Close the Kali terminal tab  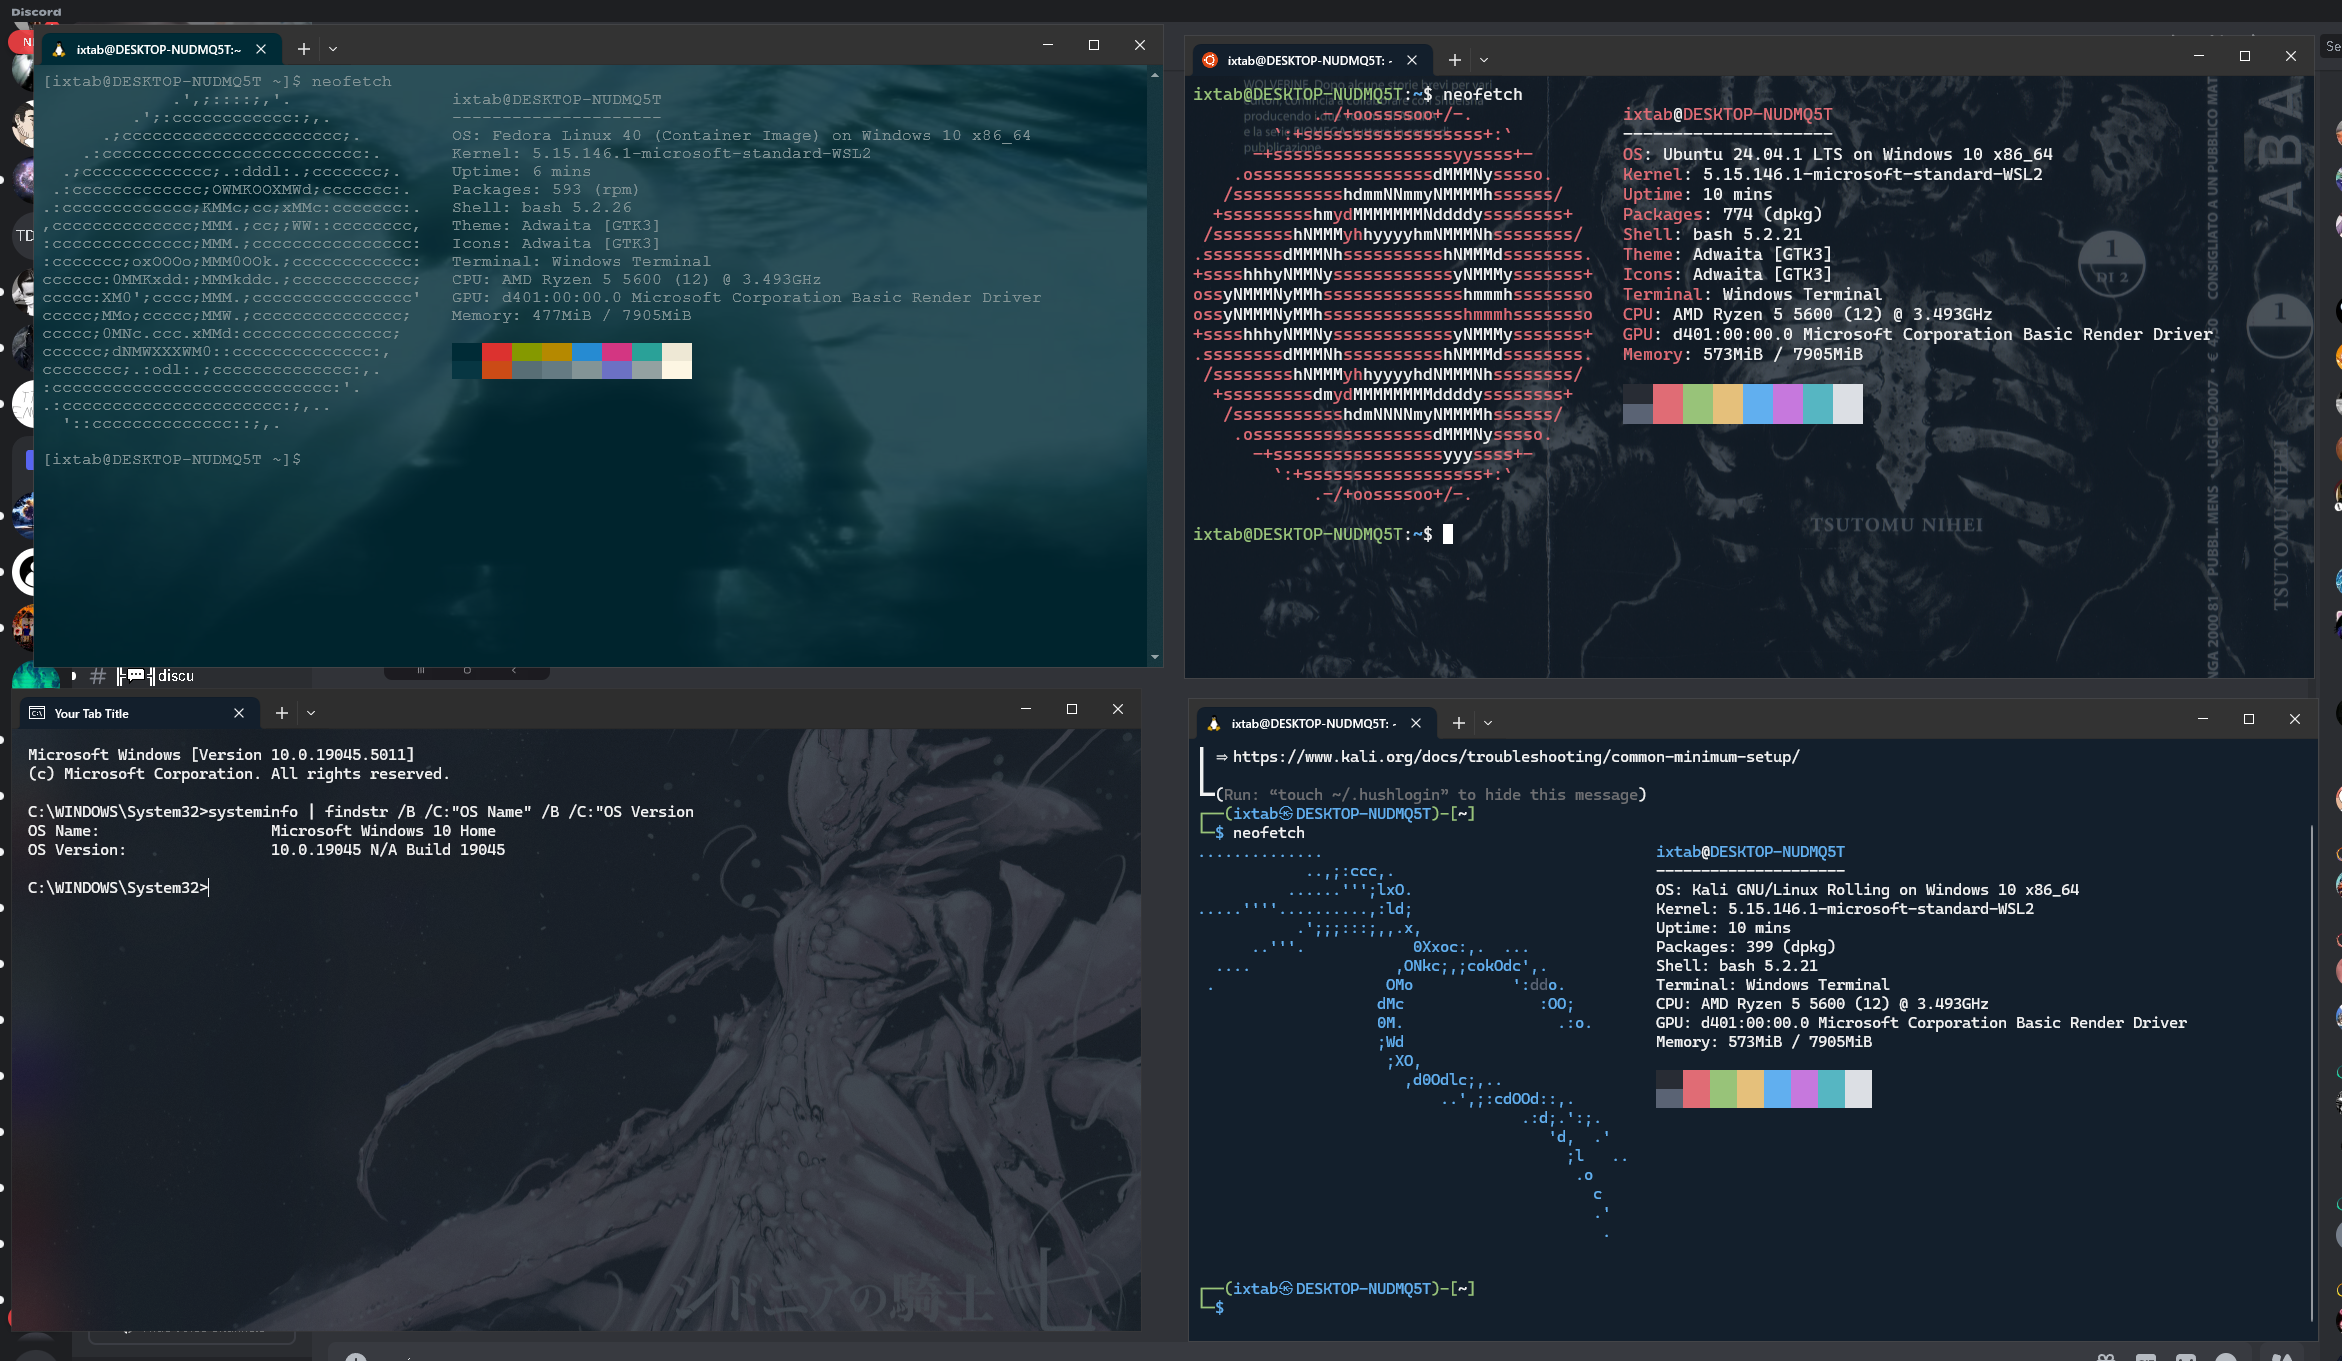1416,723
